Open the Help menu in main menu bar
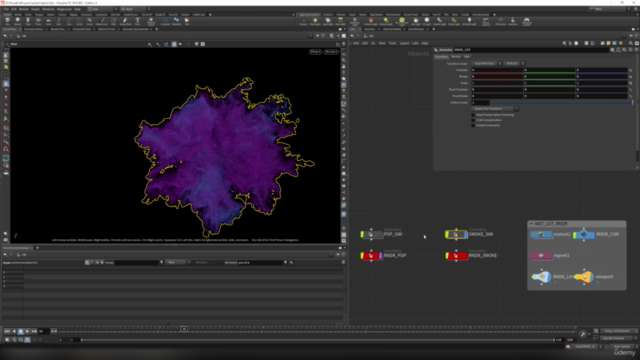 (x=77, y=9)
